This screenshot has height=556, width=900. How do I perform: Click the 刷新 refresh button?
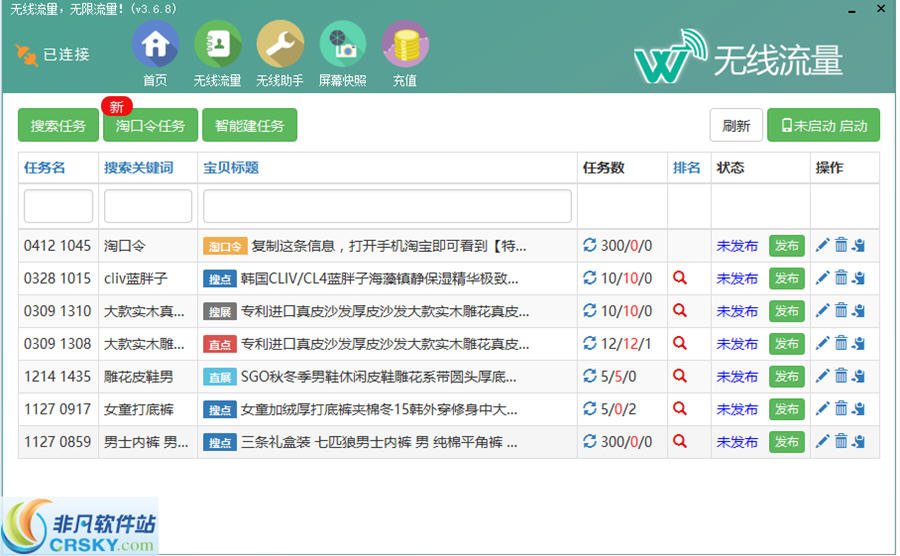[x=736, y=125]
